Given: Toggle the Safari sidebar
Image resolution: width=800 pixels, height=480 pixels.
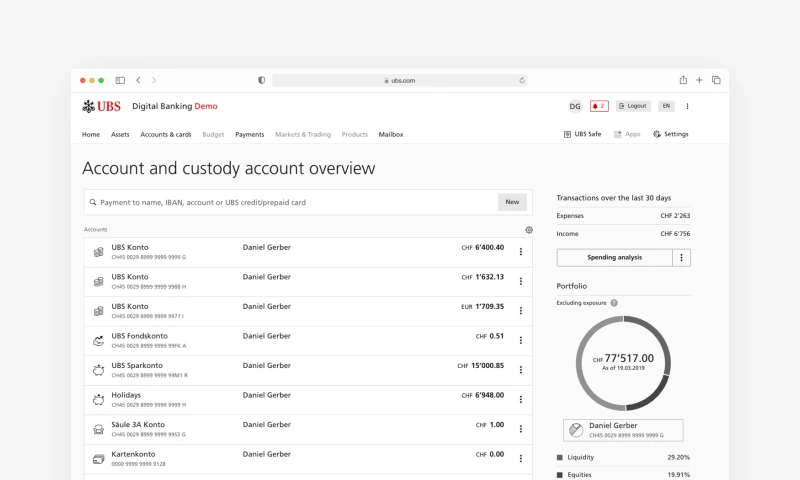Looking at the screenshot, I should (x=120, y=80).
